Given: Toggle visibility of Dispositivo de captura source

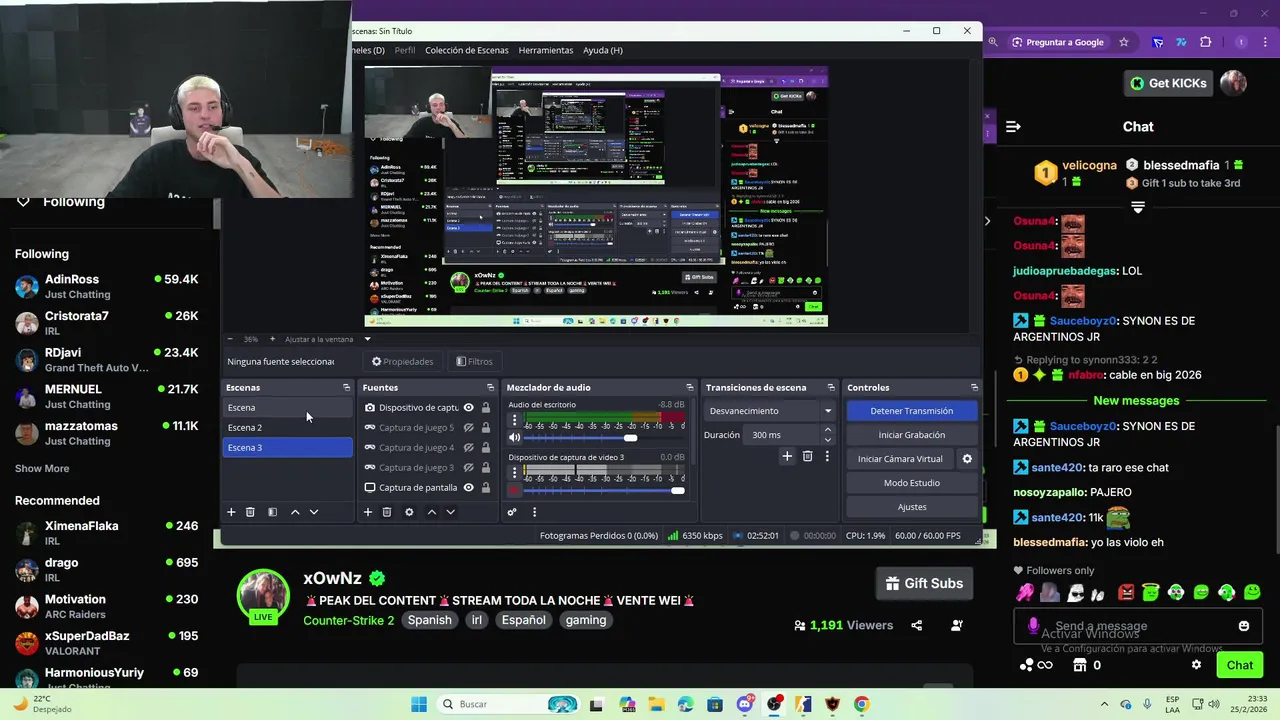Looking at the screenshot, I should click(468, 408).
